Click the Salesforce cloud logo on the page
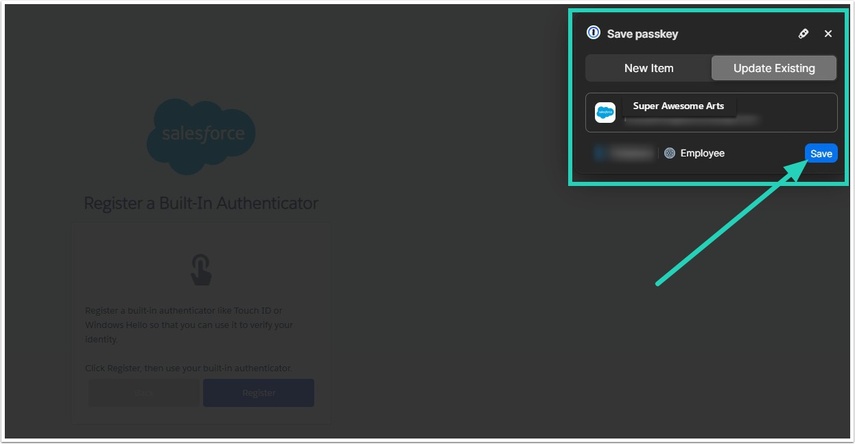This screenshot has width=855, height=444. click(201, 136)
